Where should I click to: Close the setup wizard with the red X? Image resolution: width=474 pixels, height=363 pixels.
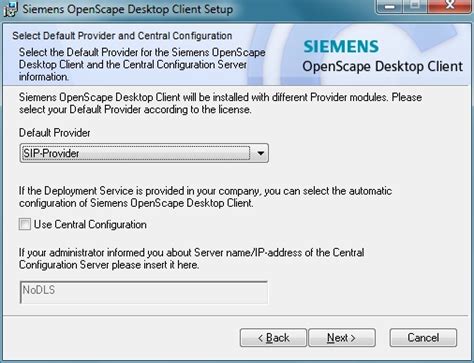pos(450,6)
